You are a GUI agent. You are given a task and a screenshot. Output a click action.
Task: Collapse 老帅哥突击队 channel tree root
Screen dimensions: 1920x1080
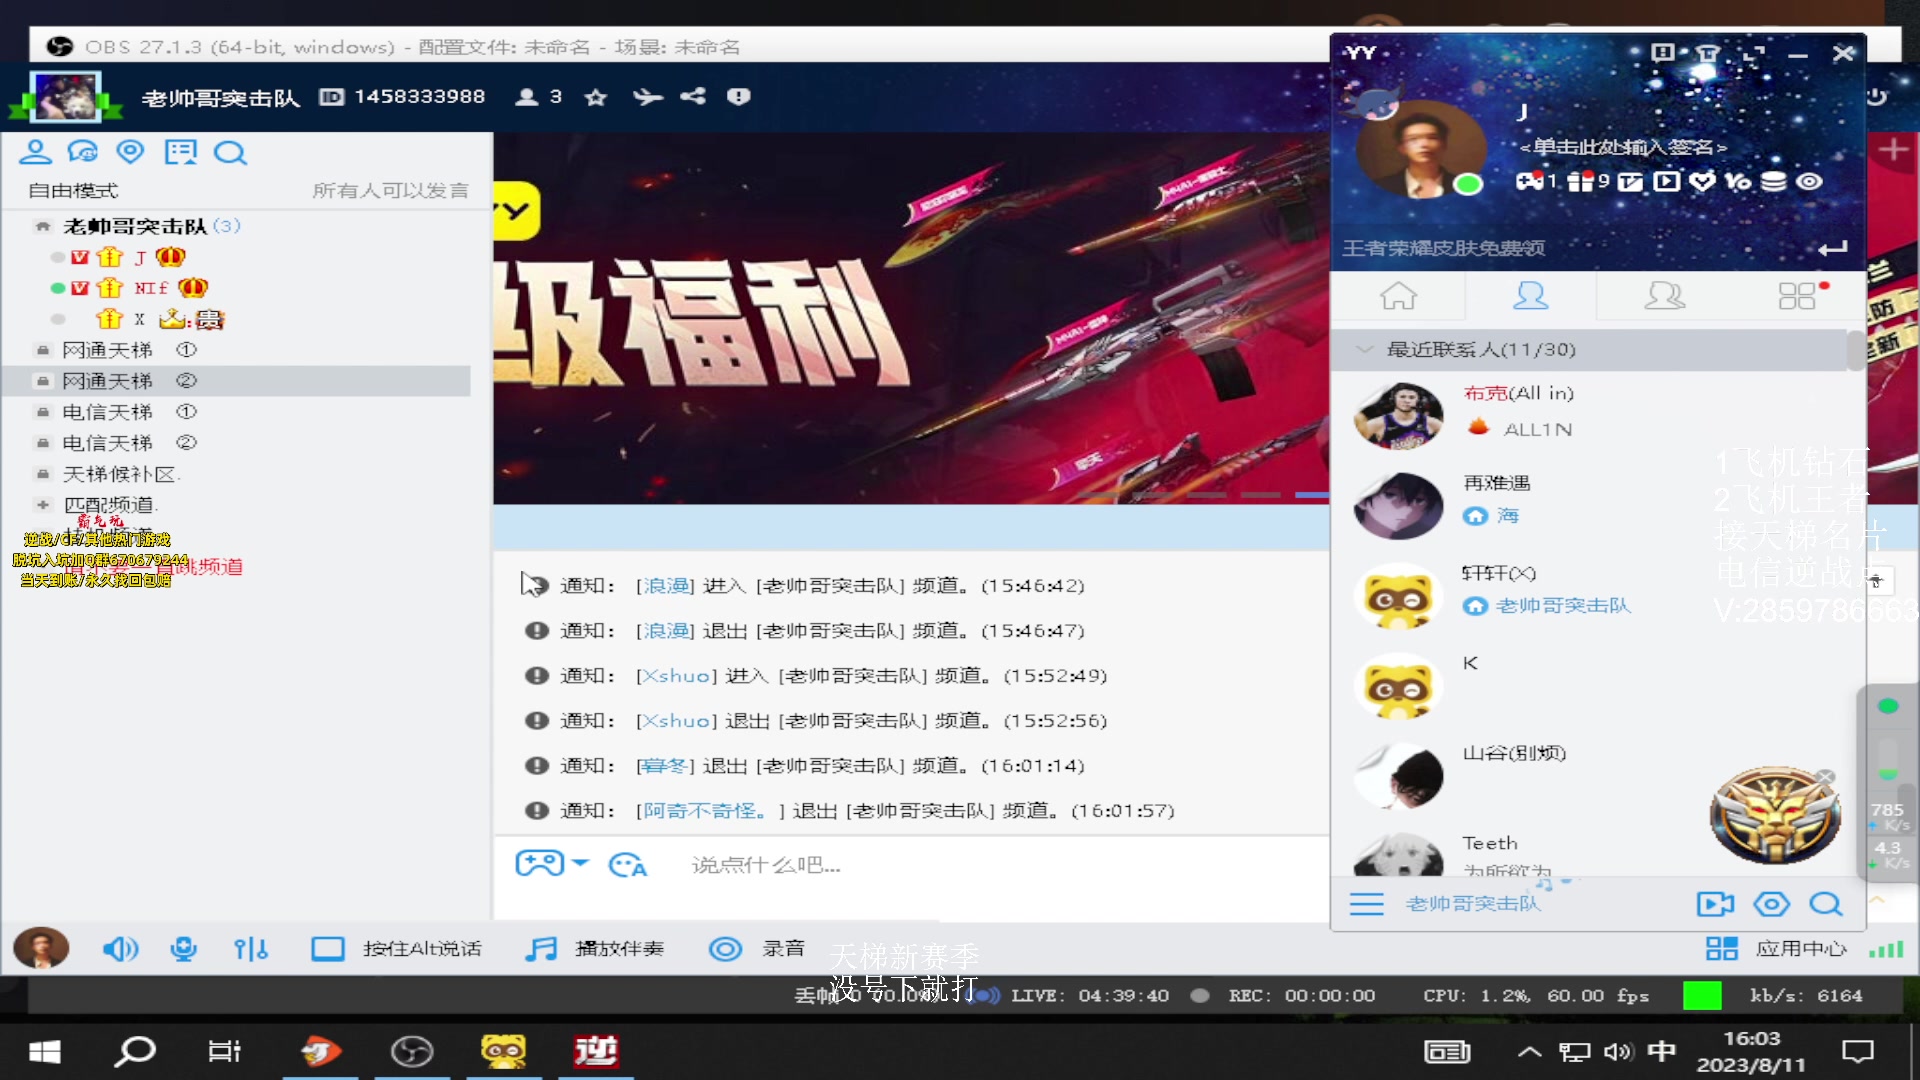[x=42, y=226]
